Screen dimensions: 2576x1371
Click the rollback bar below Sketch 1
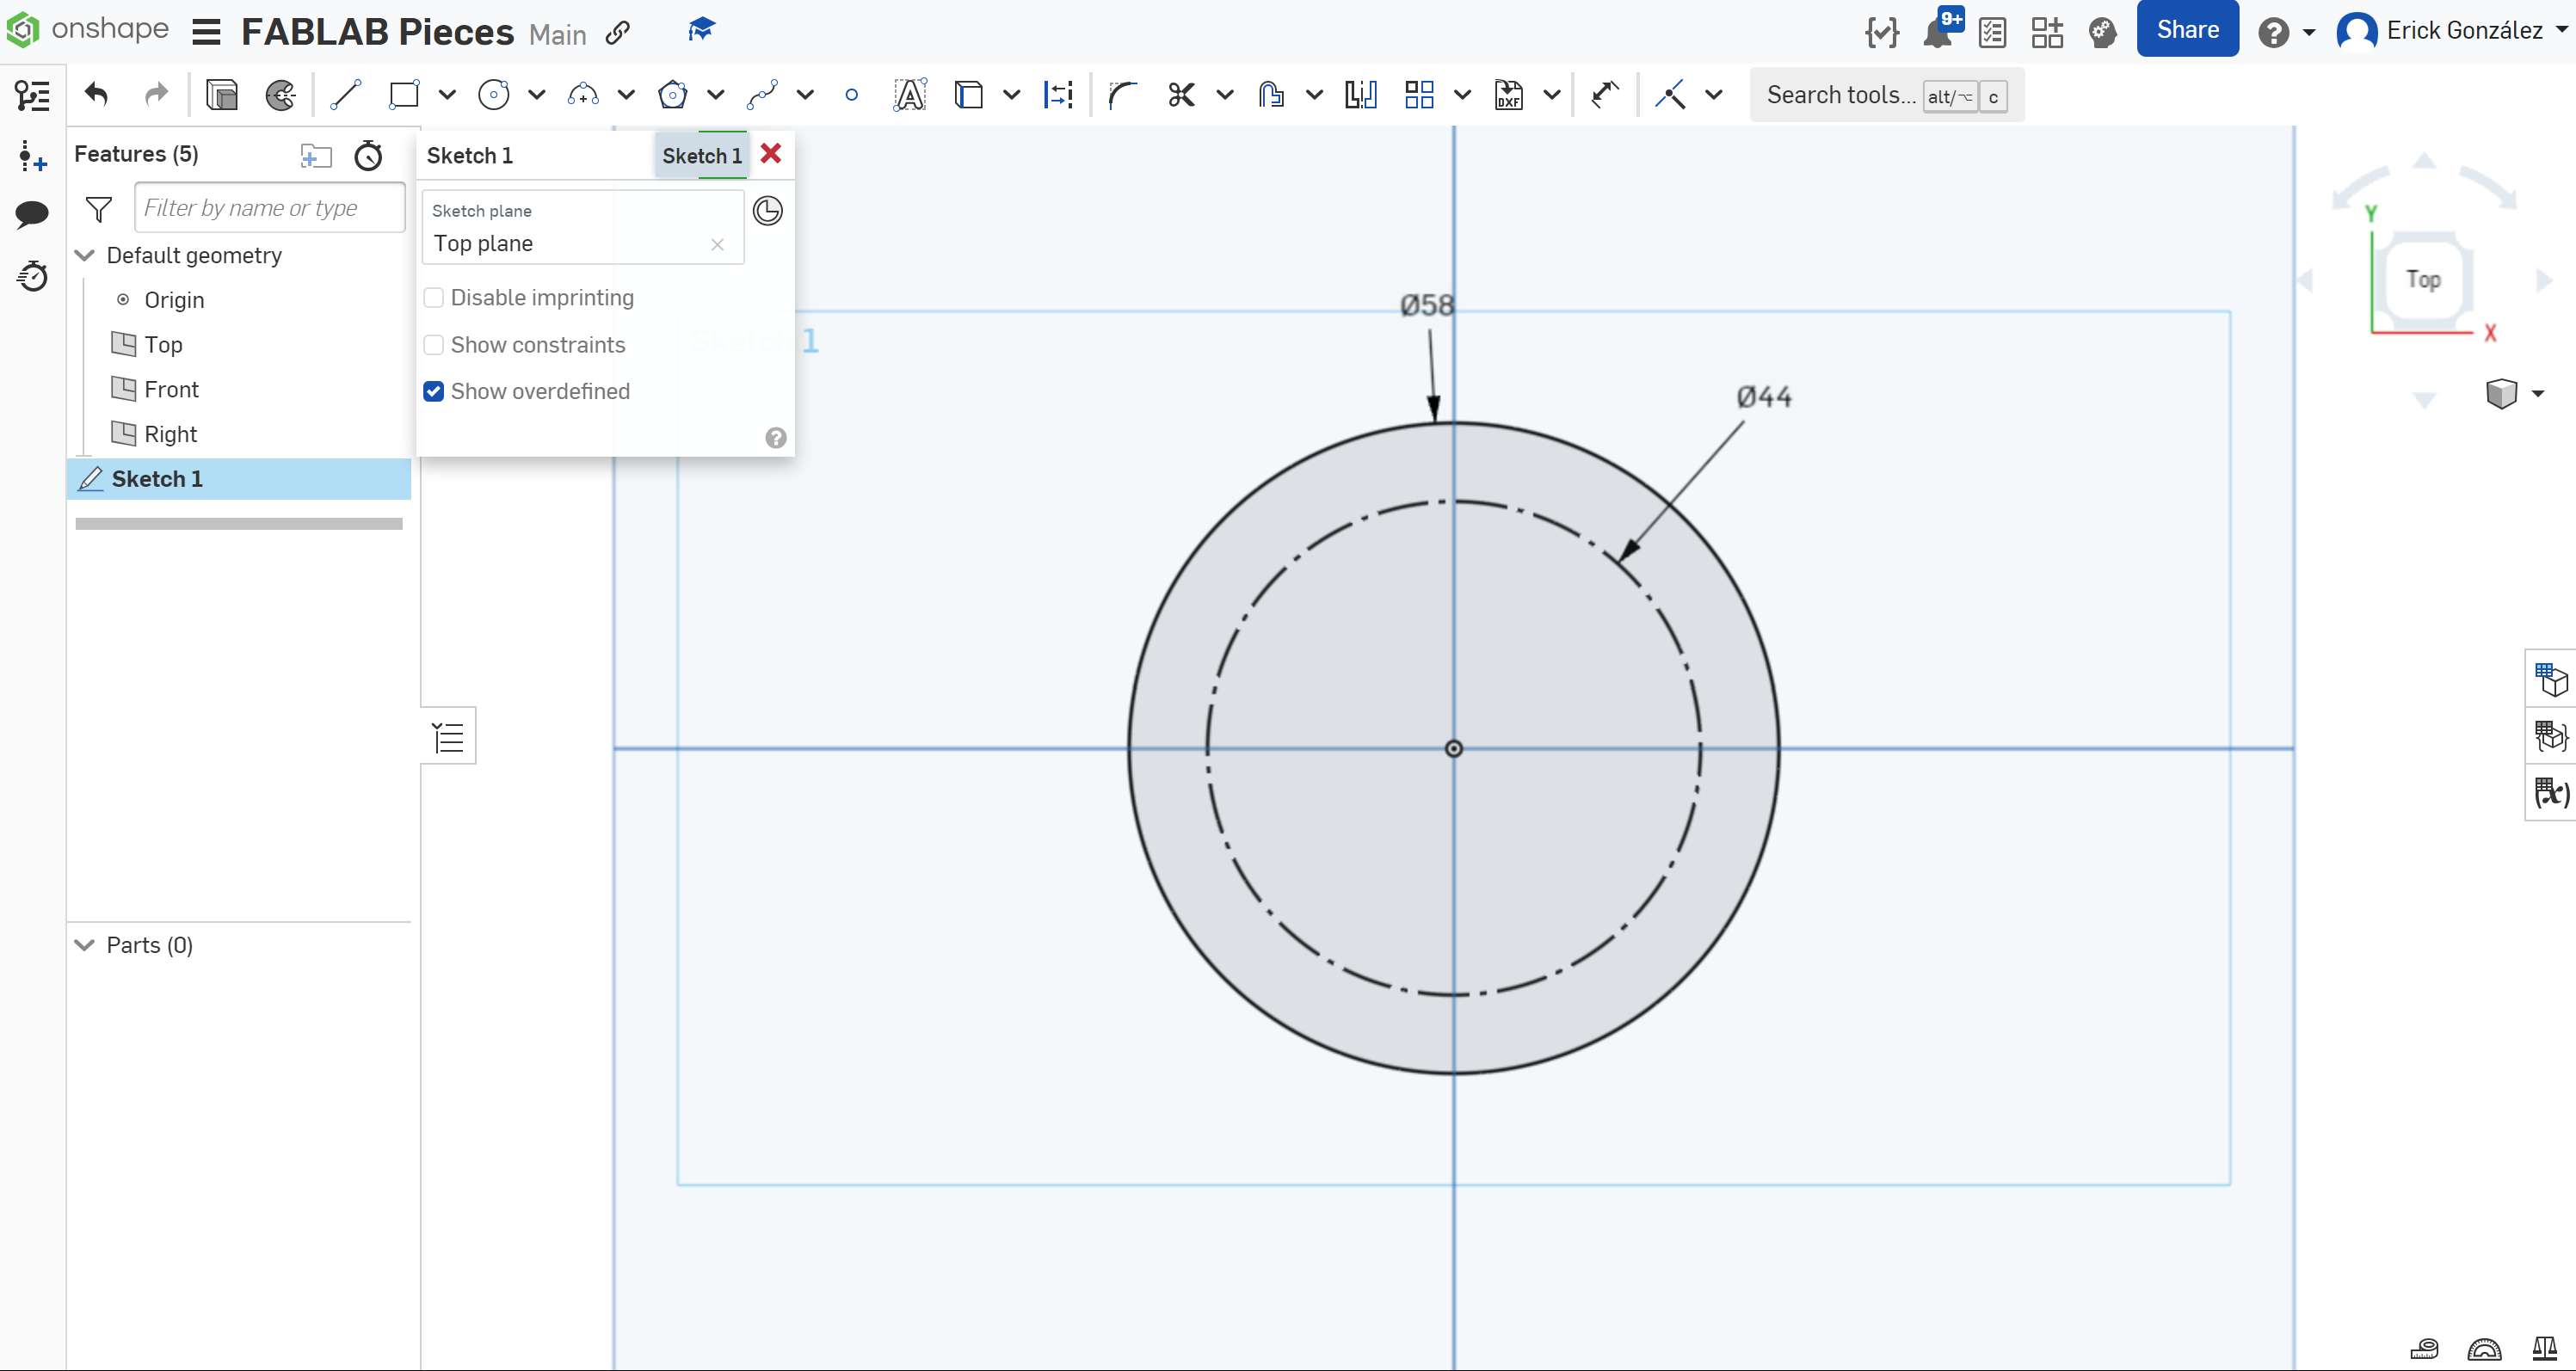click(239, 524)
